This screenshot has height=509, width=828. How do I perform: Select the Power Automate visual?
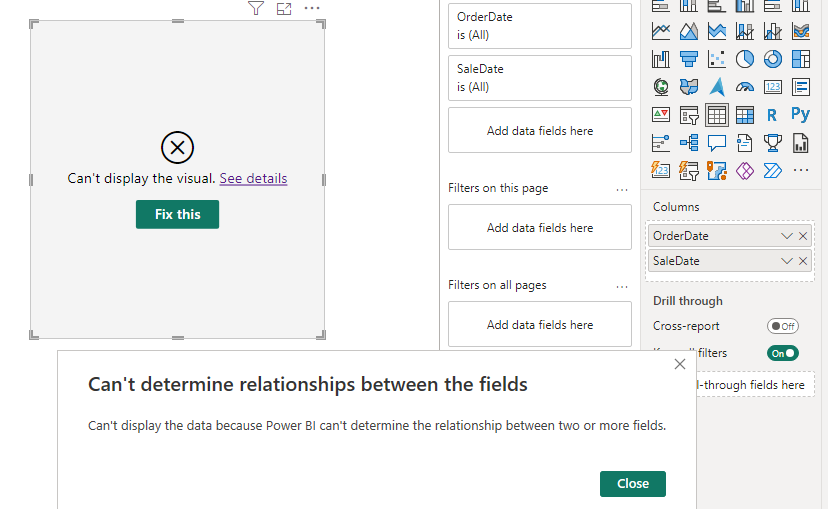tap(773, 170)
